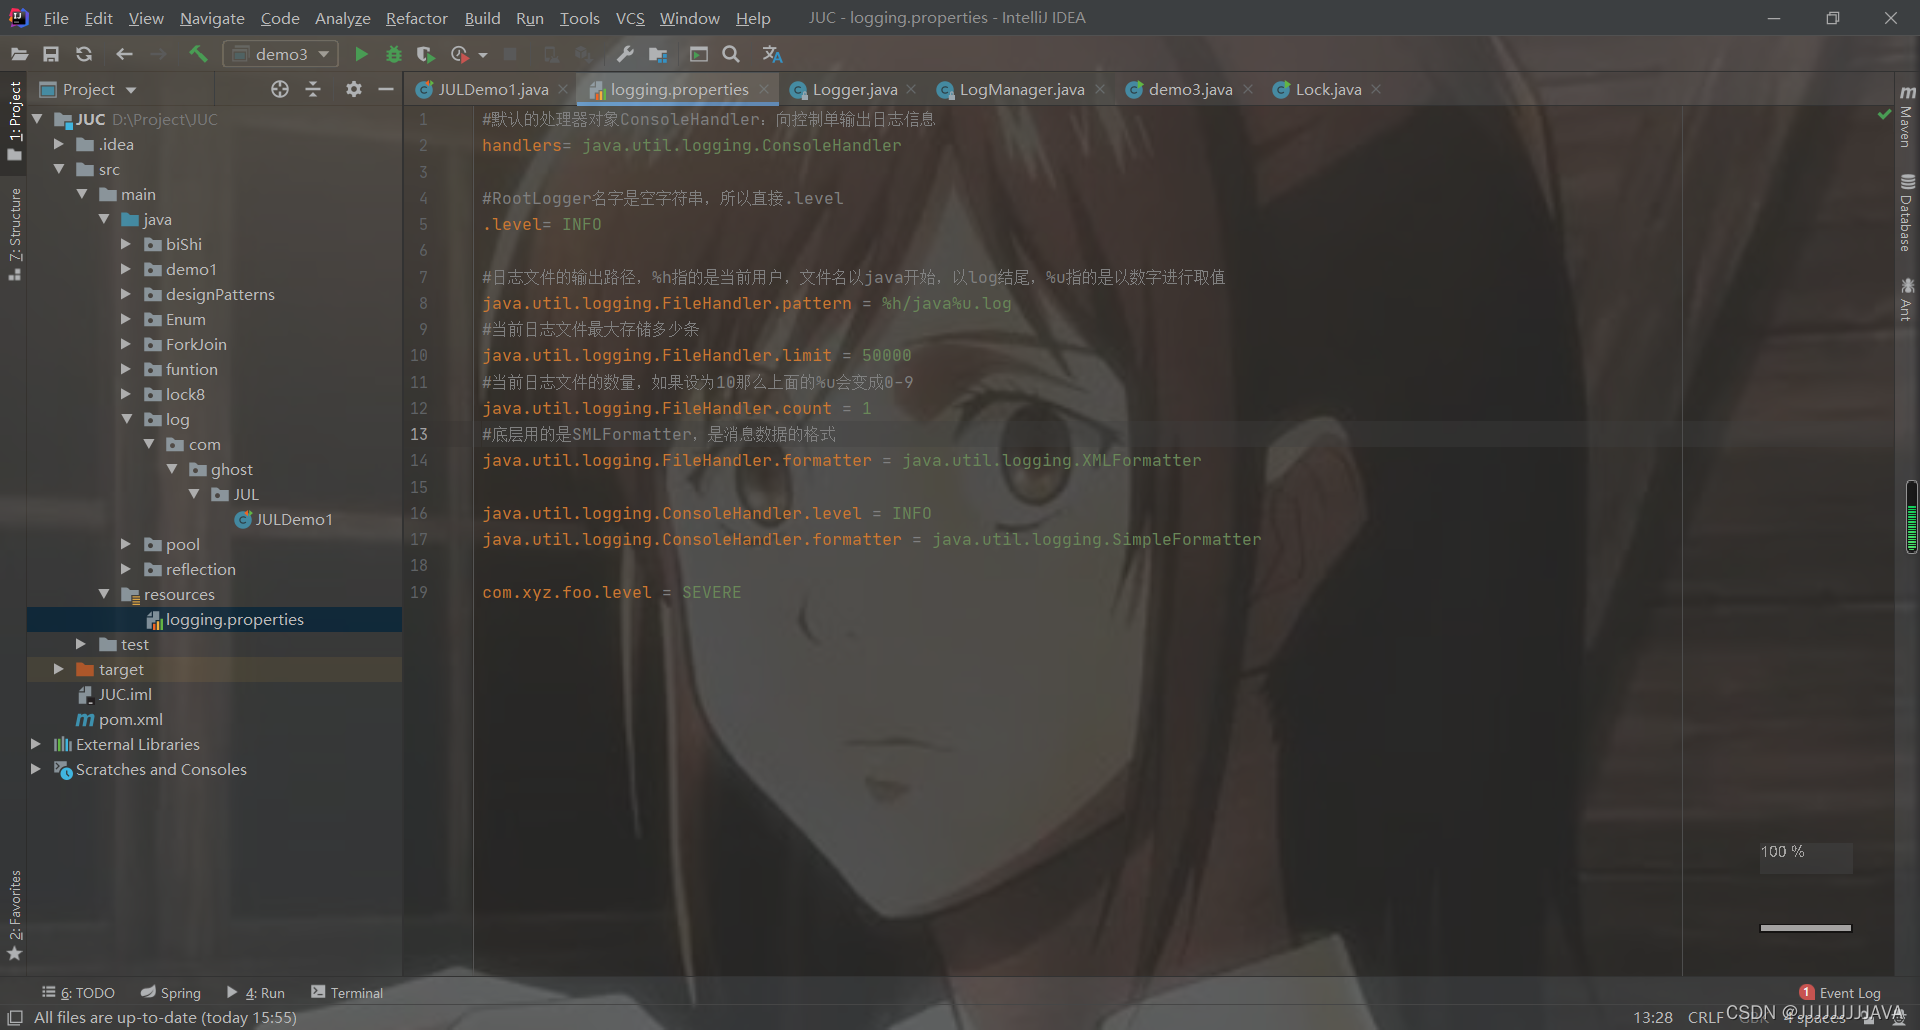This screenshot has height=1030, width=1920.
Task: Expand the target folder
Action: click(x=59, y=669)
